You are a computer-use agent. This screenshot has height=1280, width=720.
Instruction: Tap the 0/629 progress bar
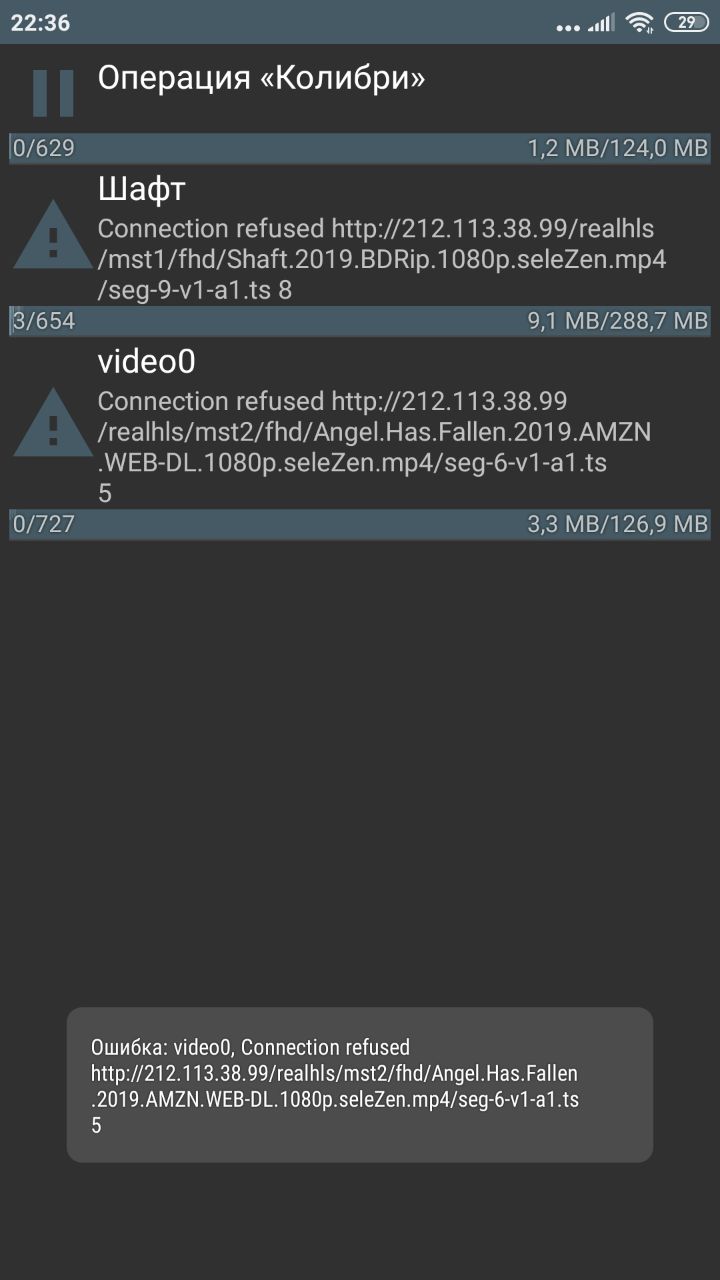pos(360,148)
